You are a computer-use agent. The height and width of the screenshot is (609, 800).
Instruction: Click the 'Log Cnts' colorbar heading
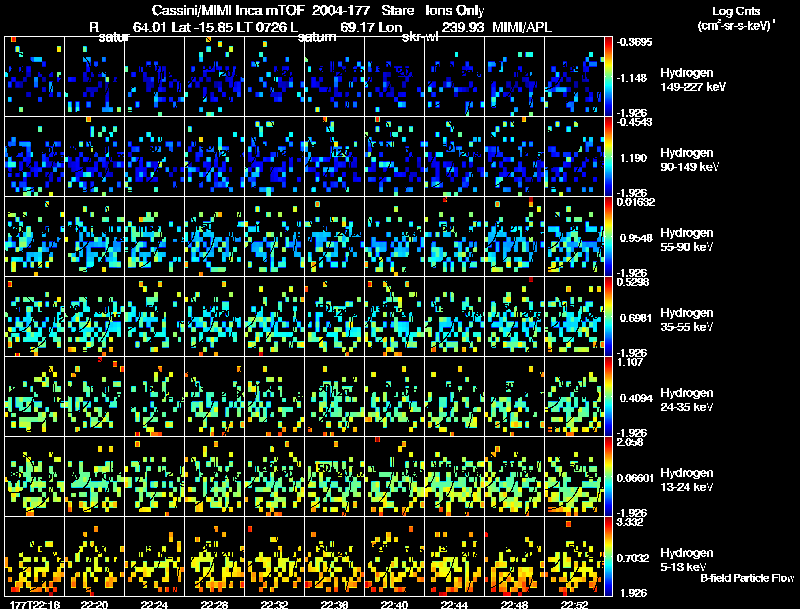tap(736, 11)
